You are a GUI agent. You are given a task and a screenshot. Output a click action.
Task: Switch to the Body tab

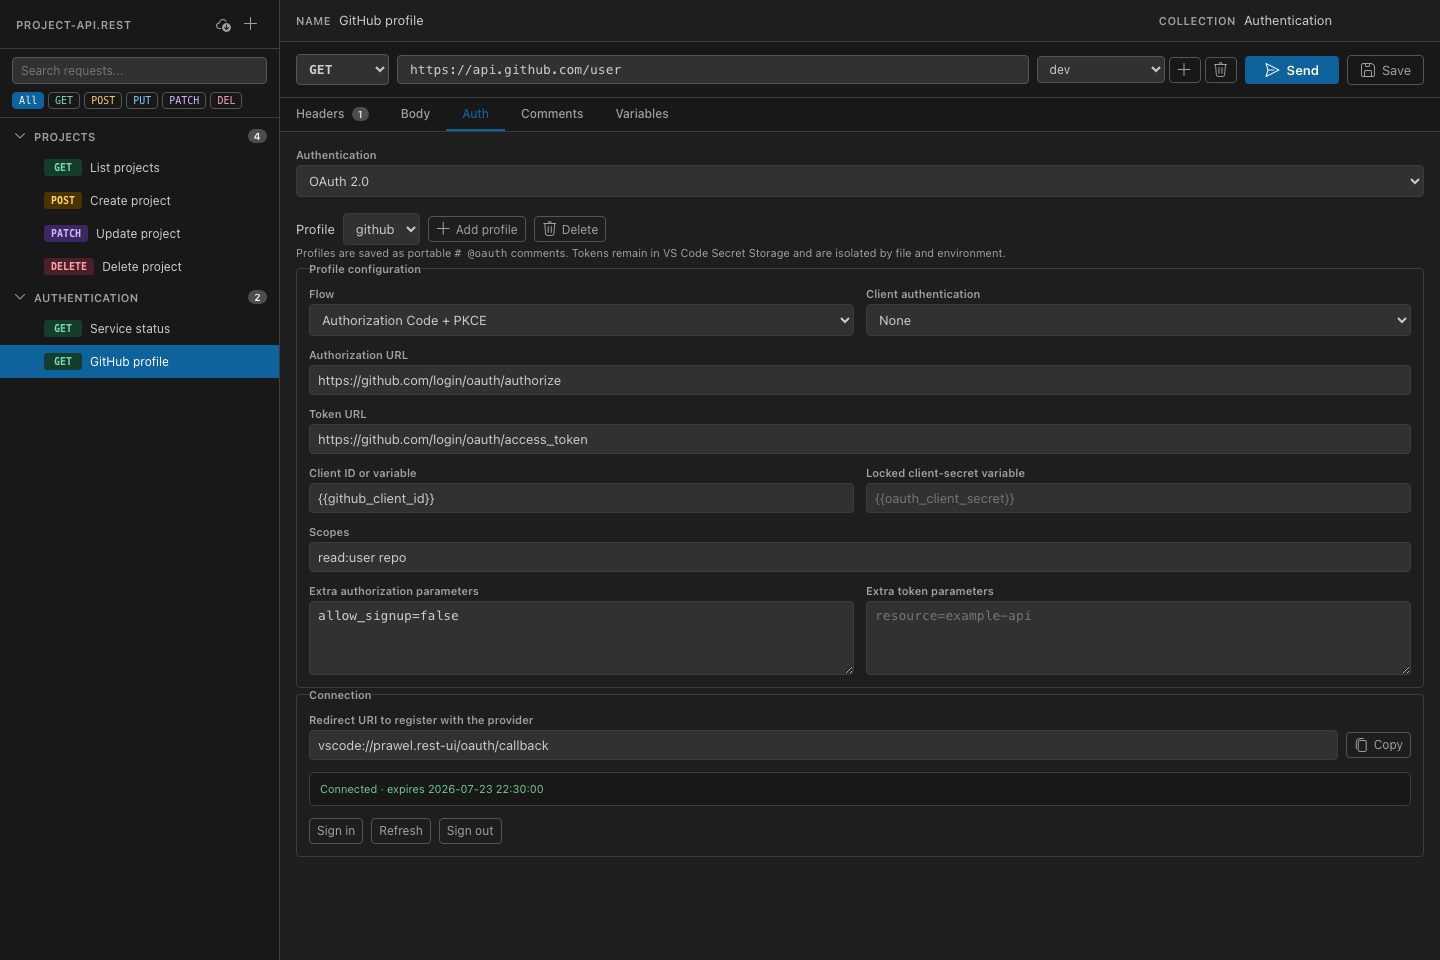coord(415,114)
